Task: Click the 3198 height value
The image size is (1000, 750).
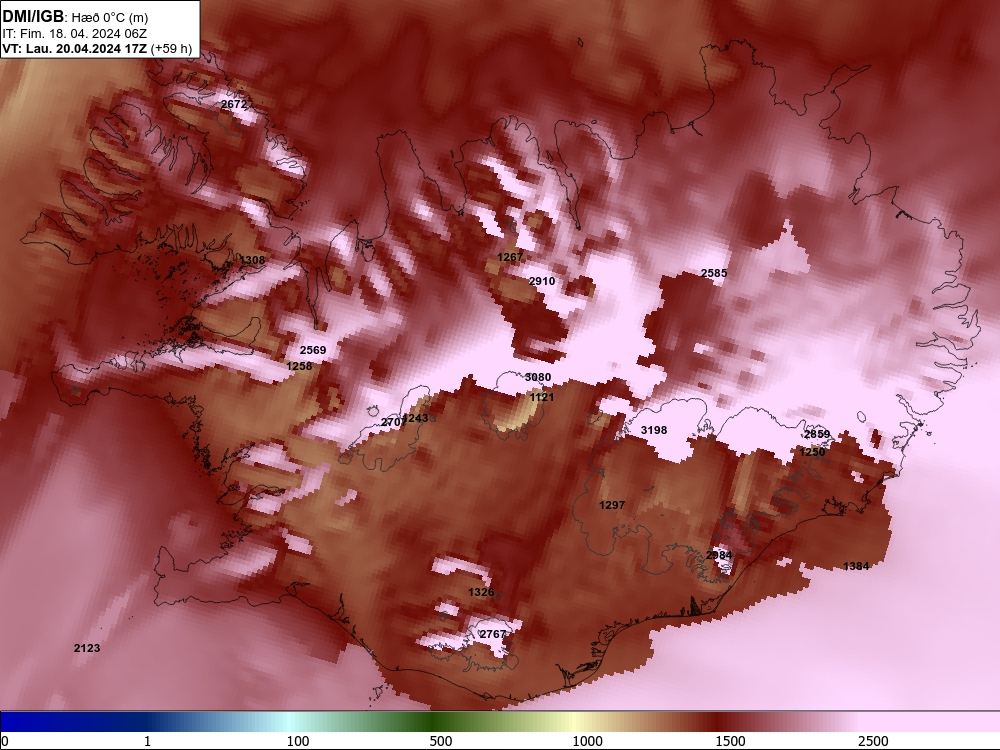Action: [x=654, y=430]
